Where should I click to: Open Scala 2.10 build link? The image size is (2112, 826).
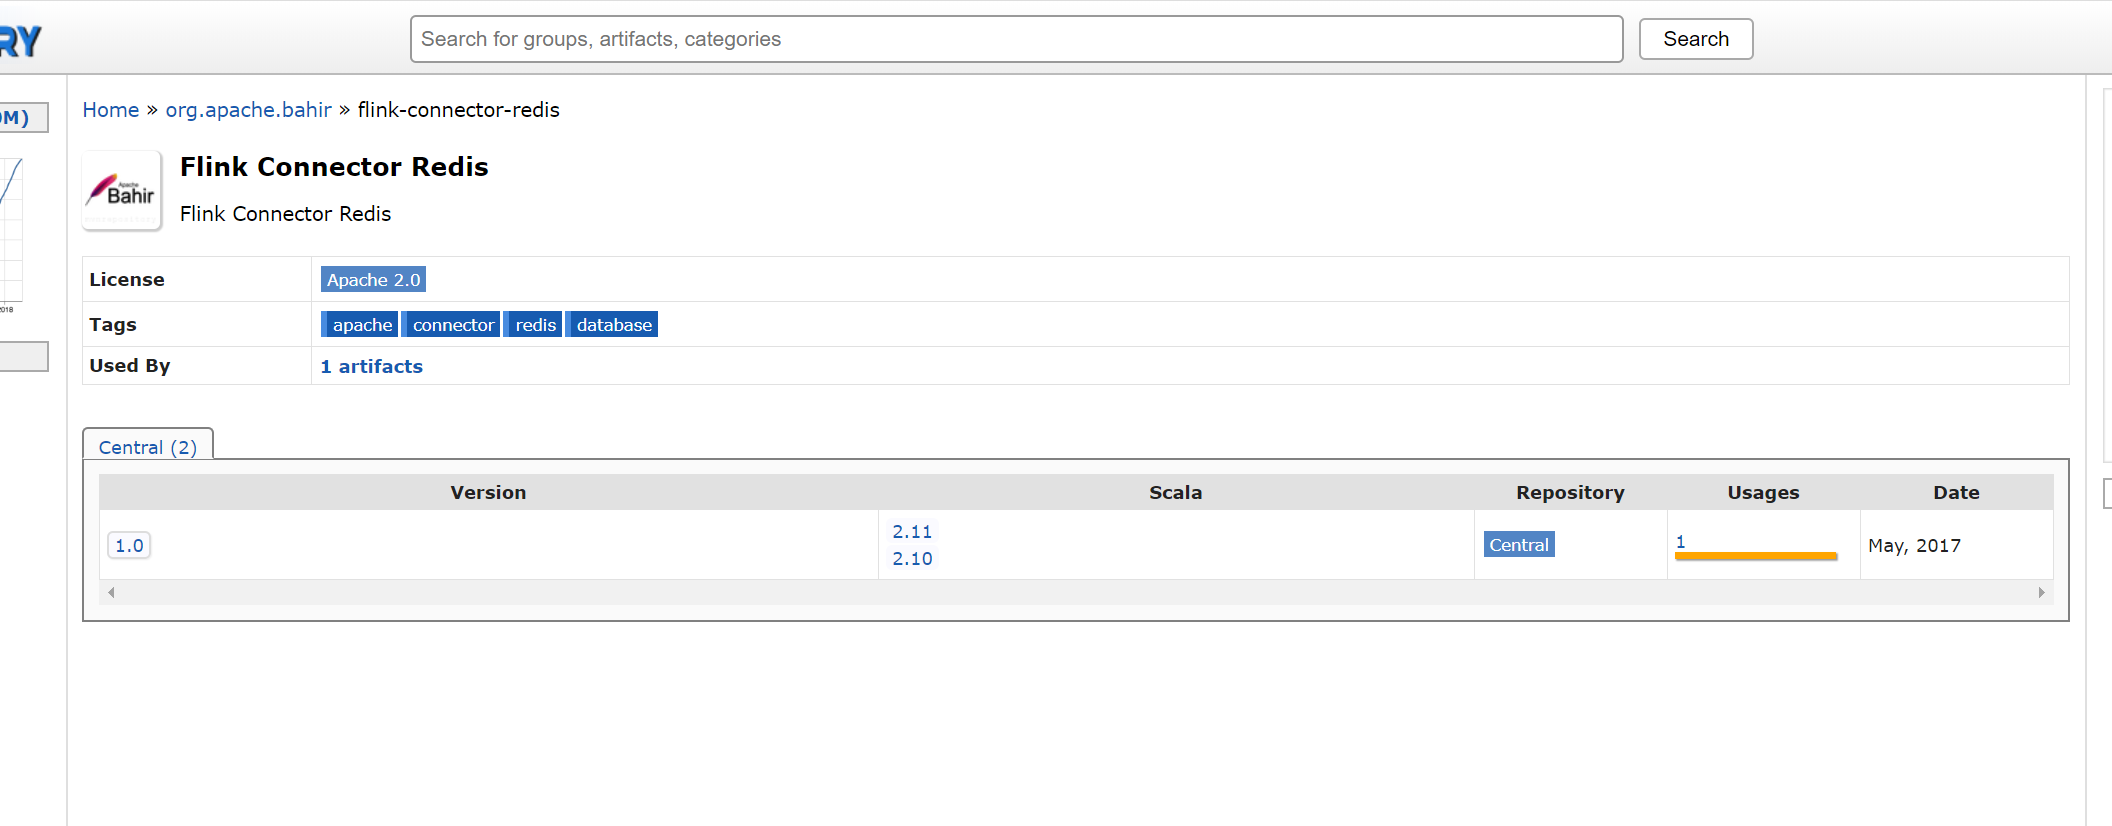click(912, 559)
